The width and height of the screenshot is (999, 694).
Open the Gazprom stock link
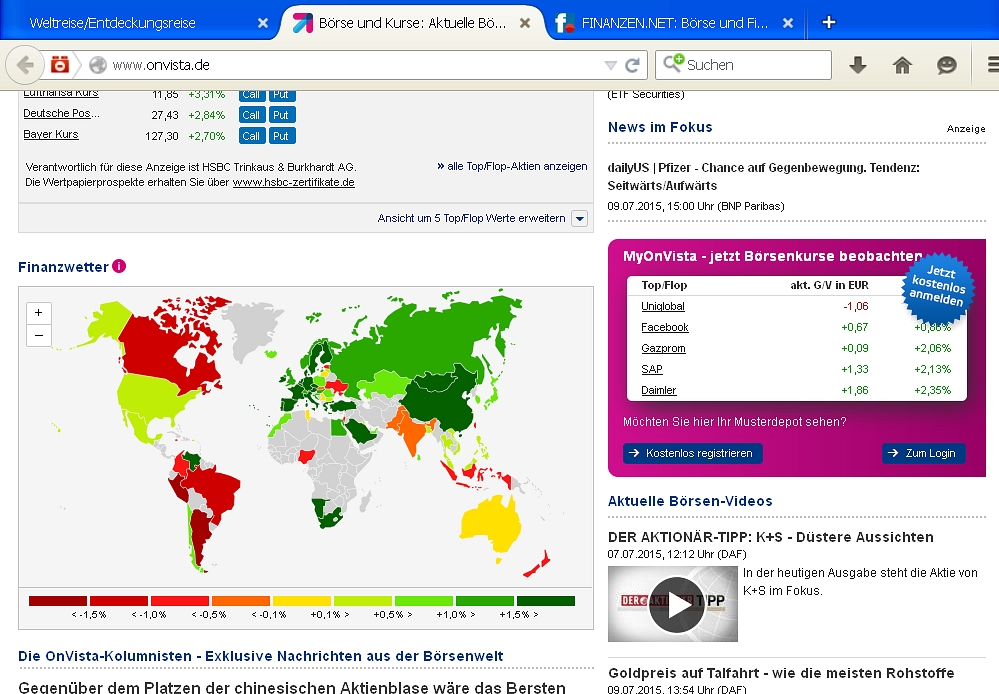[x=663, y=348]
